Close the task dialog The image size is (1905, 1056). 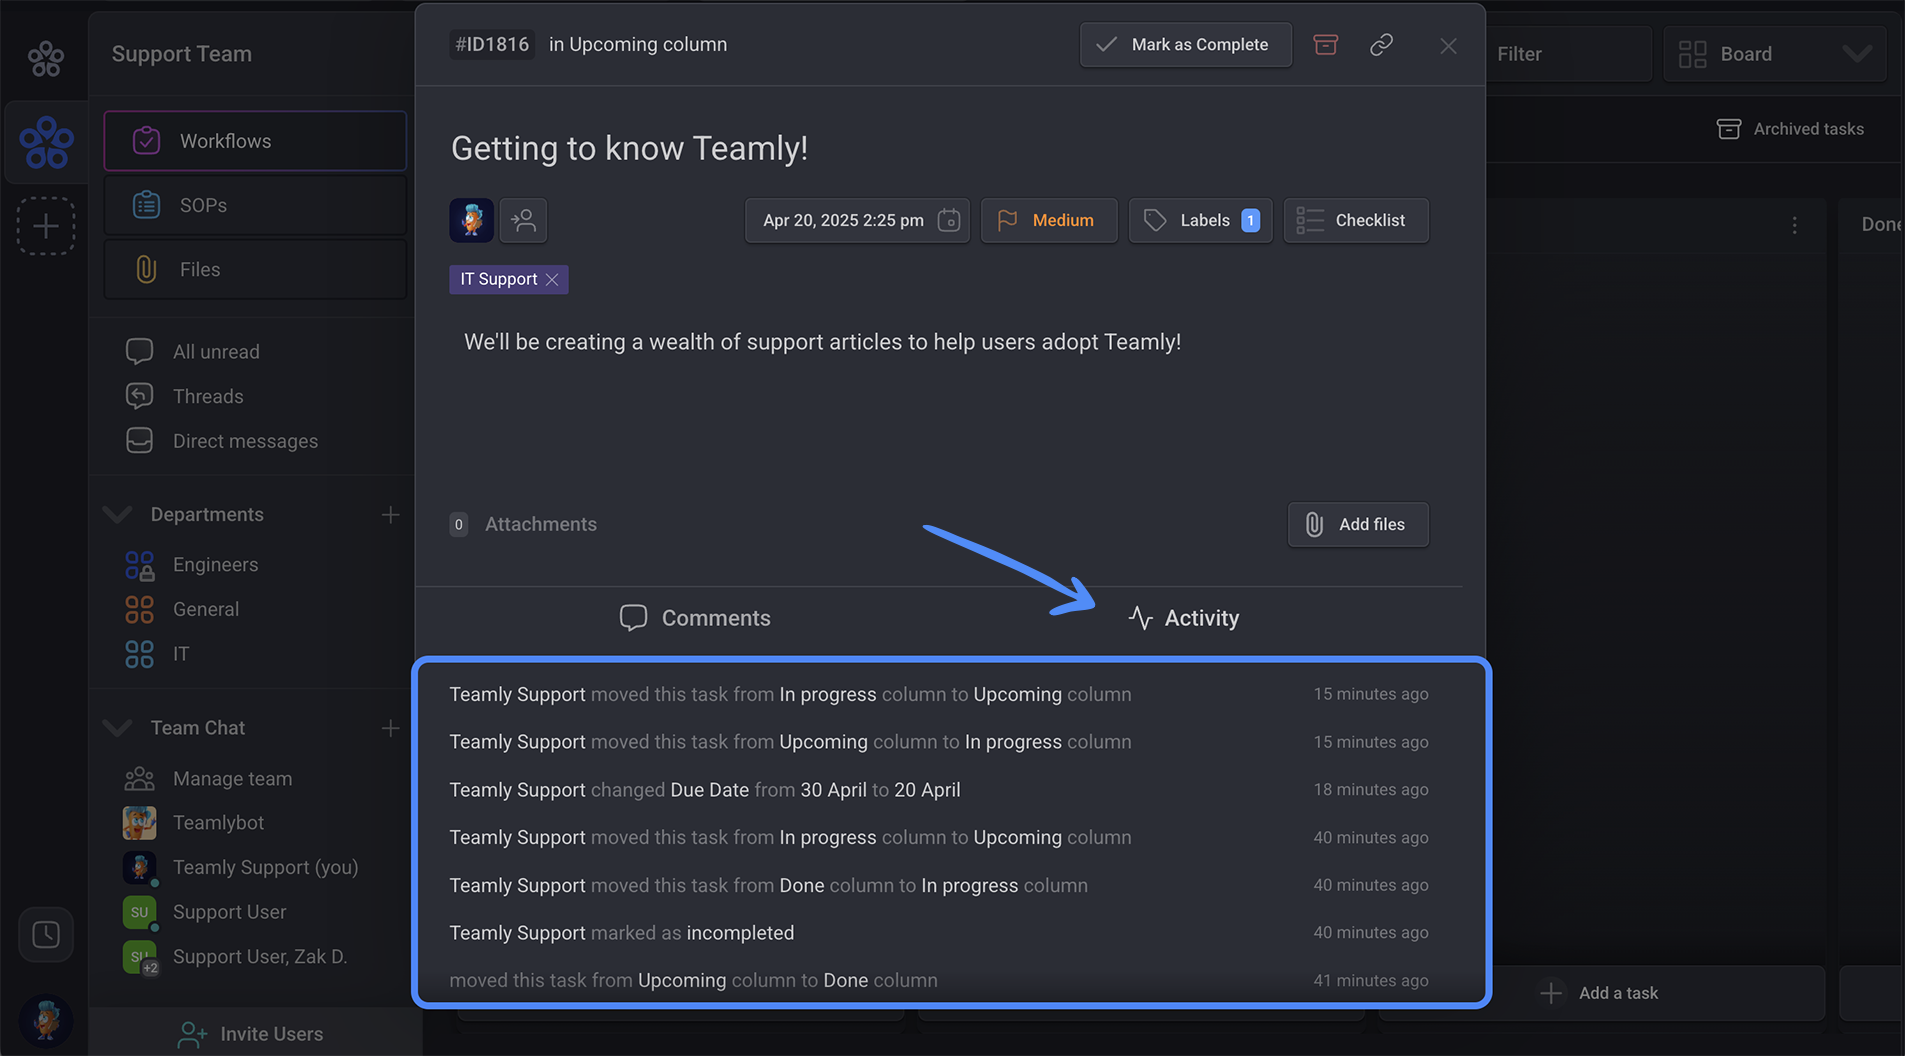click(x=1448, y=46)
